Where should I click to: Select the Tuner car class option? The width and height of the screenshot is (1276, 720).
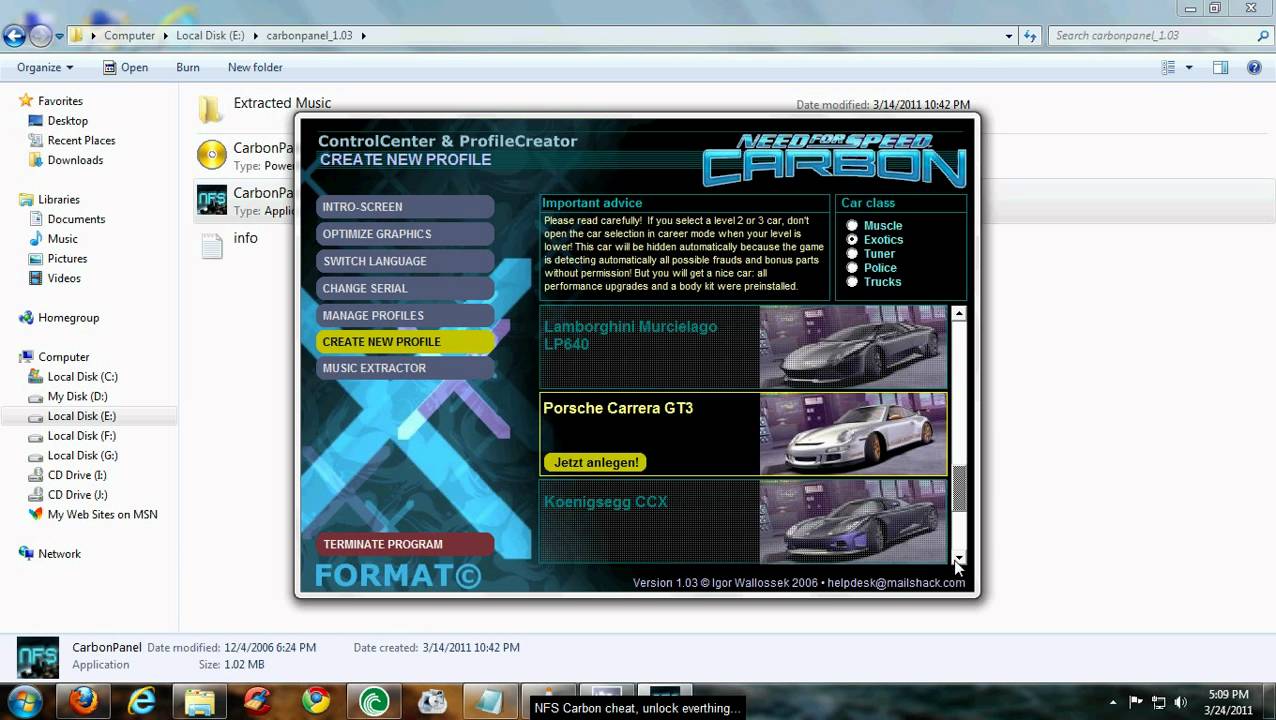click(852, 254)
